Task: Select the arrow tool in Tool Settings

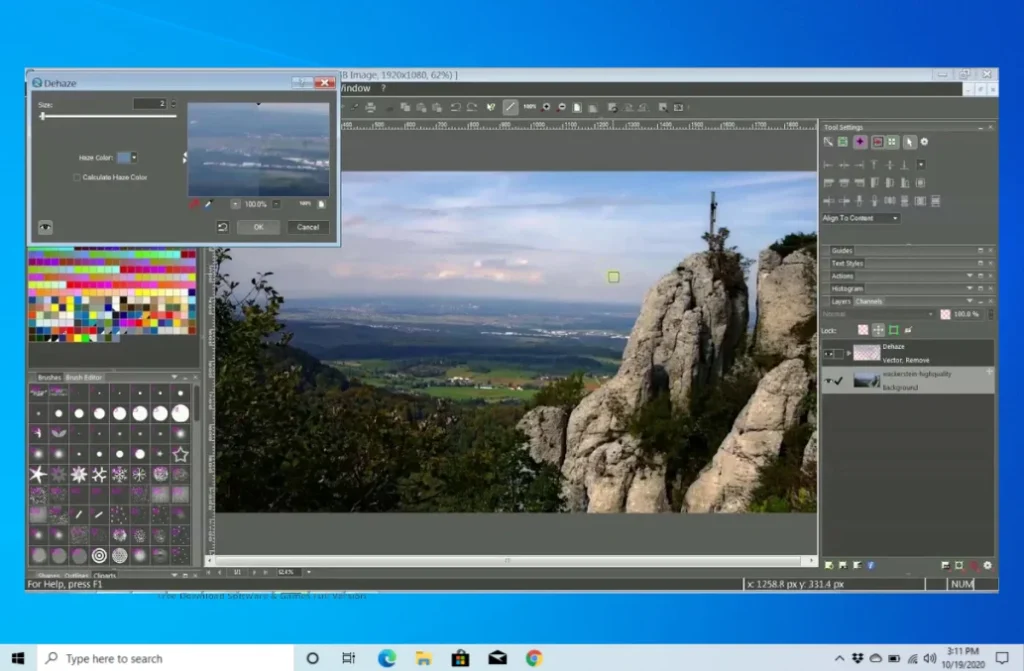Action: coord(910,142)
